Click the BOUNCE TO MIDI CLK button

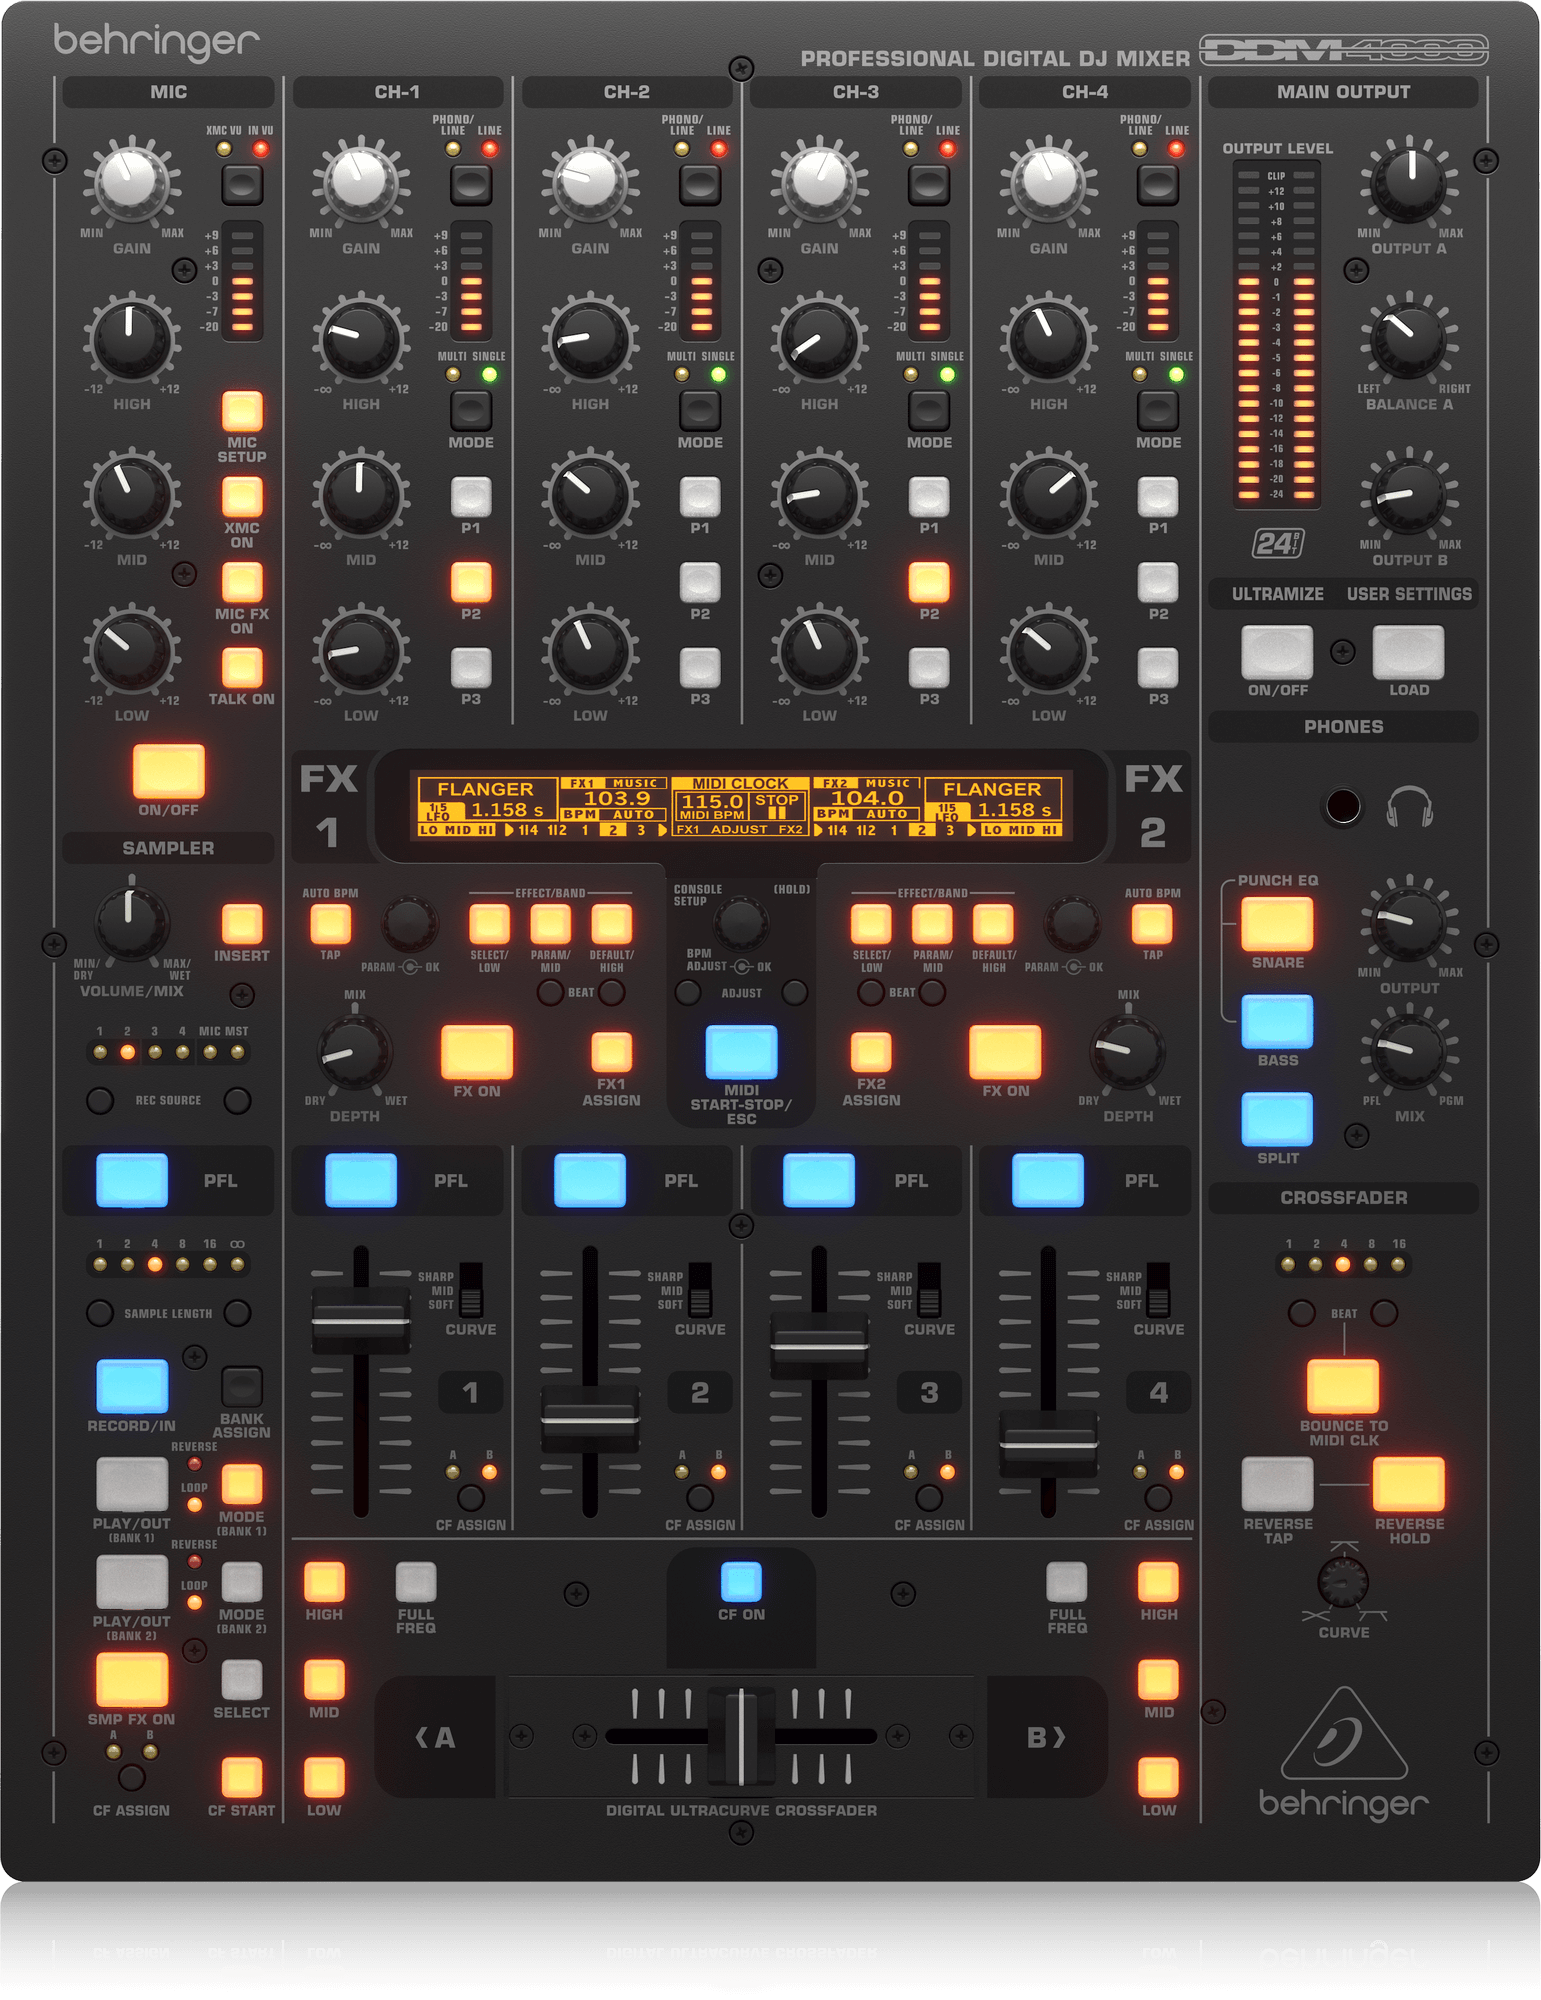point(1343,1386)
